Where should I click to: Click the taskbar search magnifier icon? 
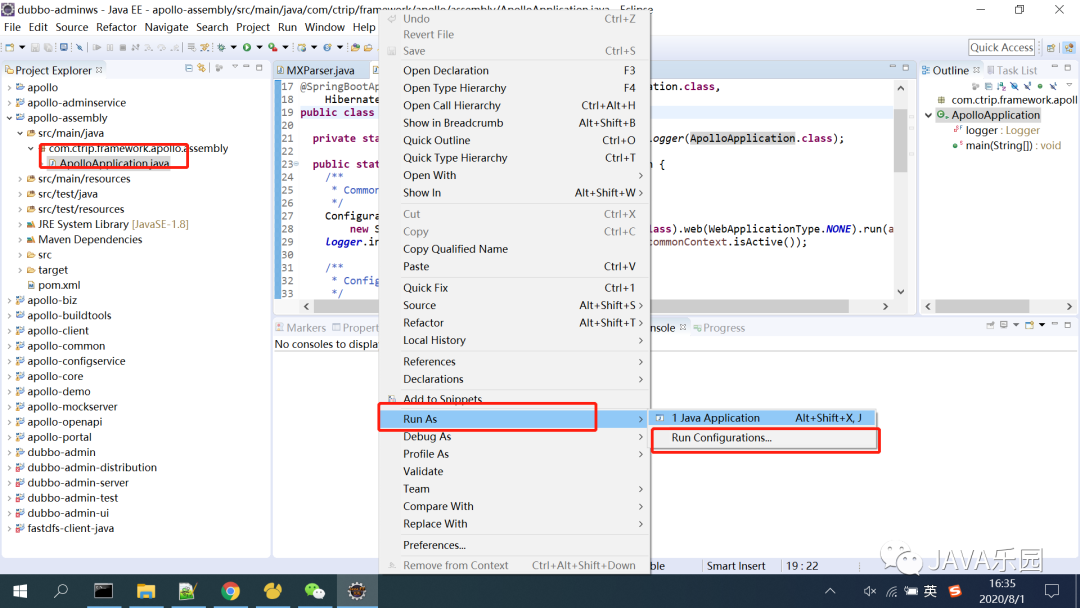61,591
